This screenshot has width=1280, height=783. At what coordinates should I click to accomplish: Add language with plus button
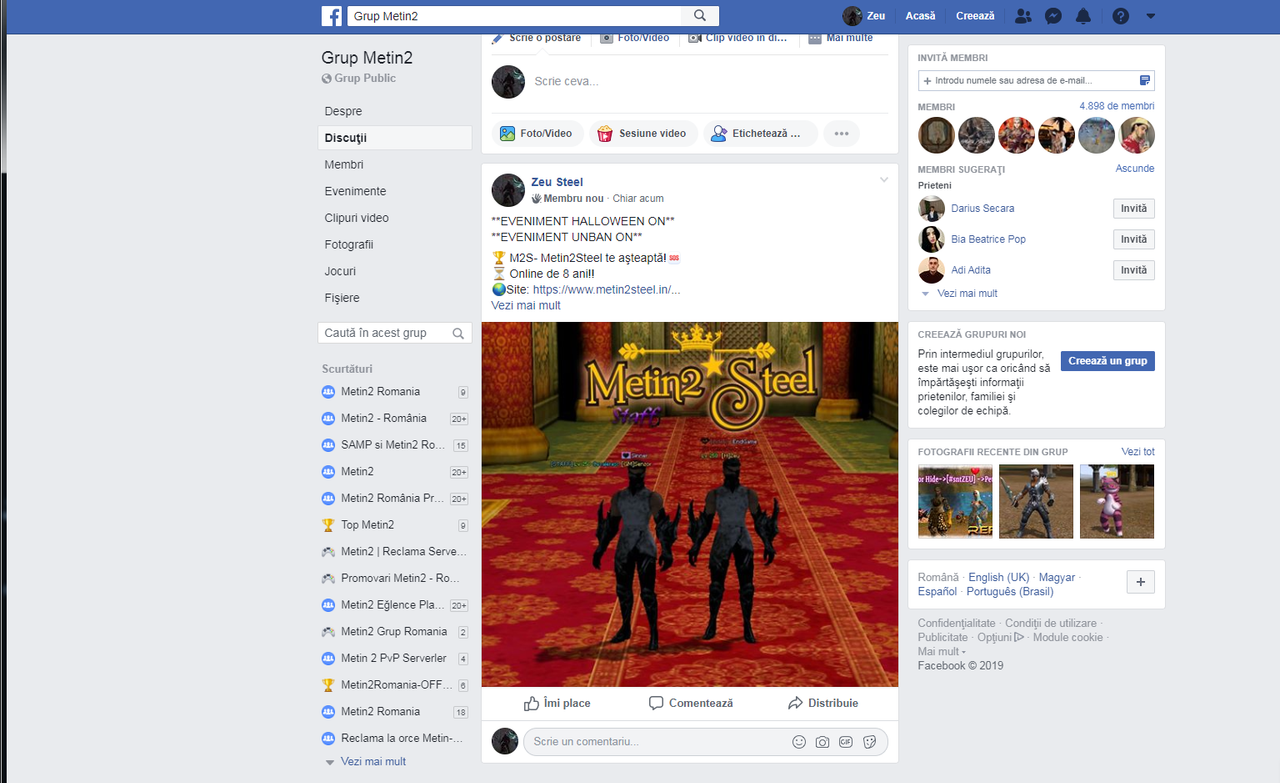pyautogui.click(x=1141, y=582)
